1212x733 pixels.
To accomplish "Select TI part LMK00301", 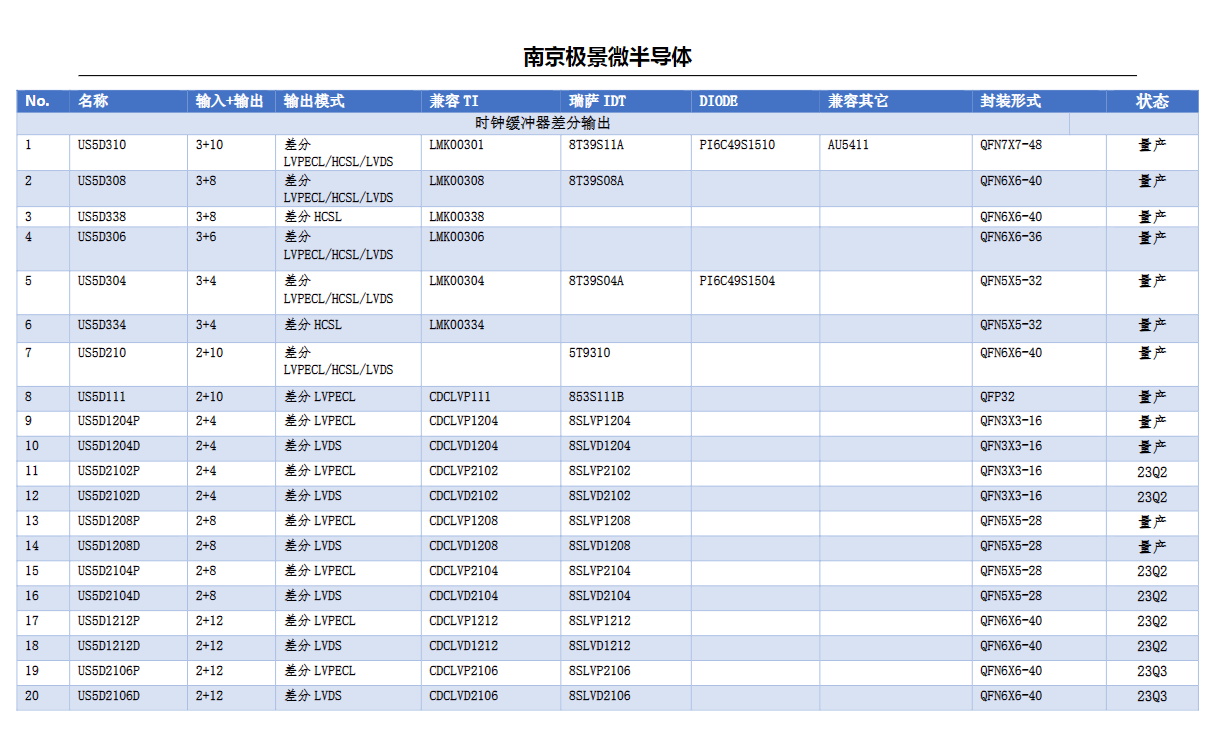I will (x=457, y=145).
